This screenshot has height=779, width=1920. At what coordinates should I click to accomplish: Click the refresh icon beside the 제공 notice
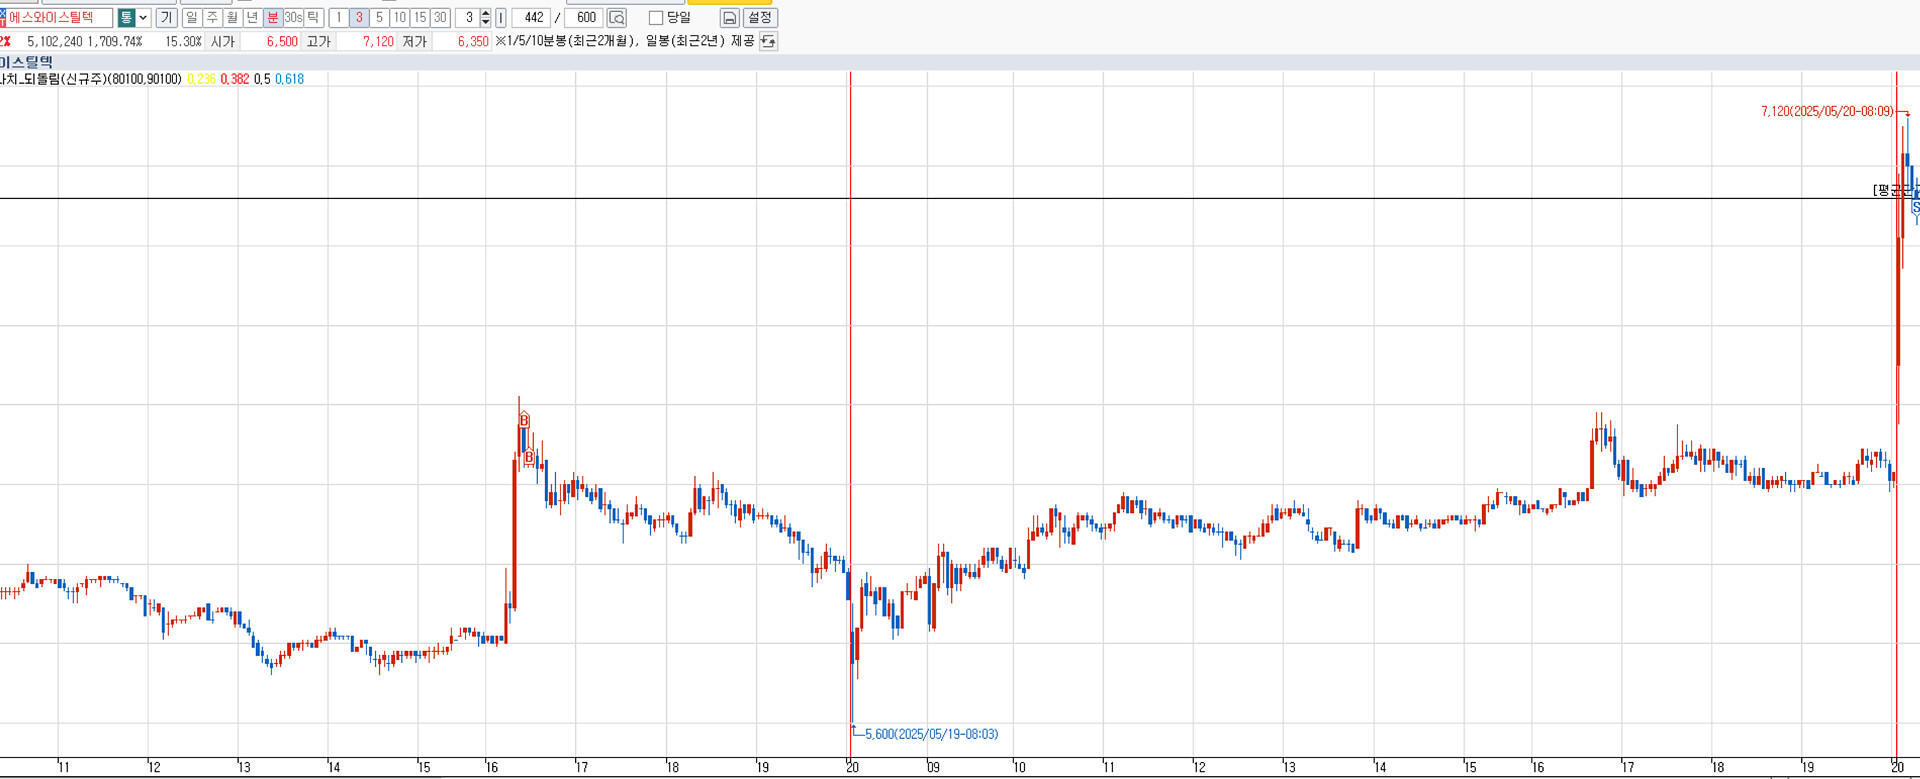(x=768, y=41)
